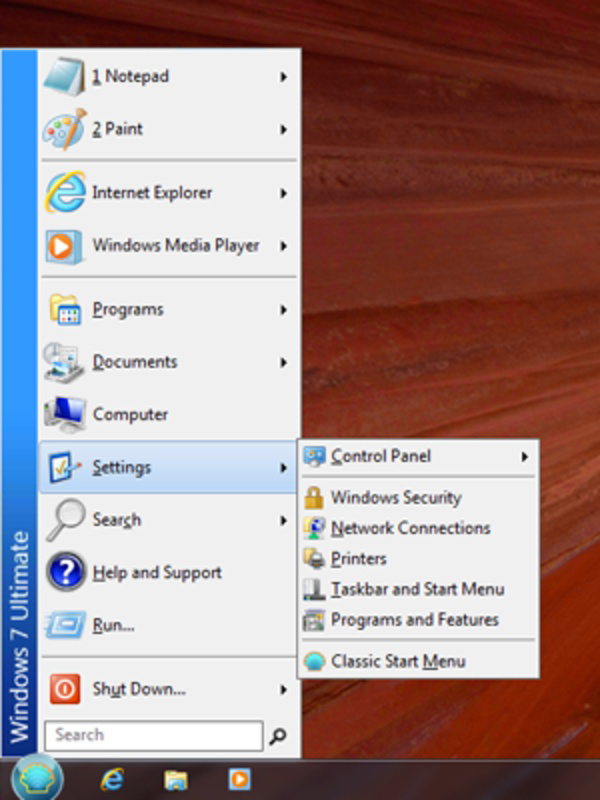Click the shell Start button on taskbar

coord(38,778)
